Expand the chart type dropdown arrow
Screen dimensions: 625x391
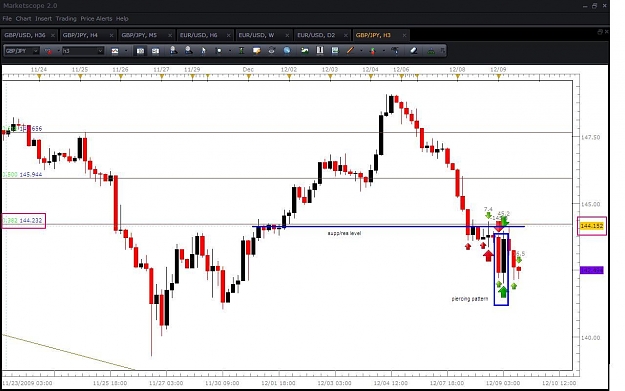126,51
